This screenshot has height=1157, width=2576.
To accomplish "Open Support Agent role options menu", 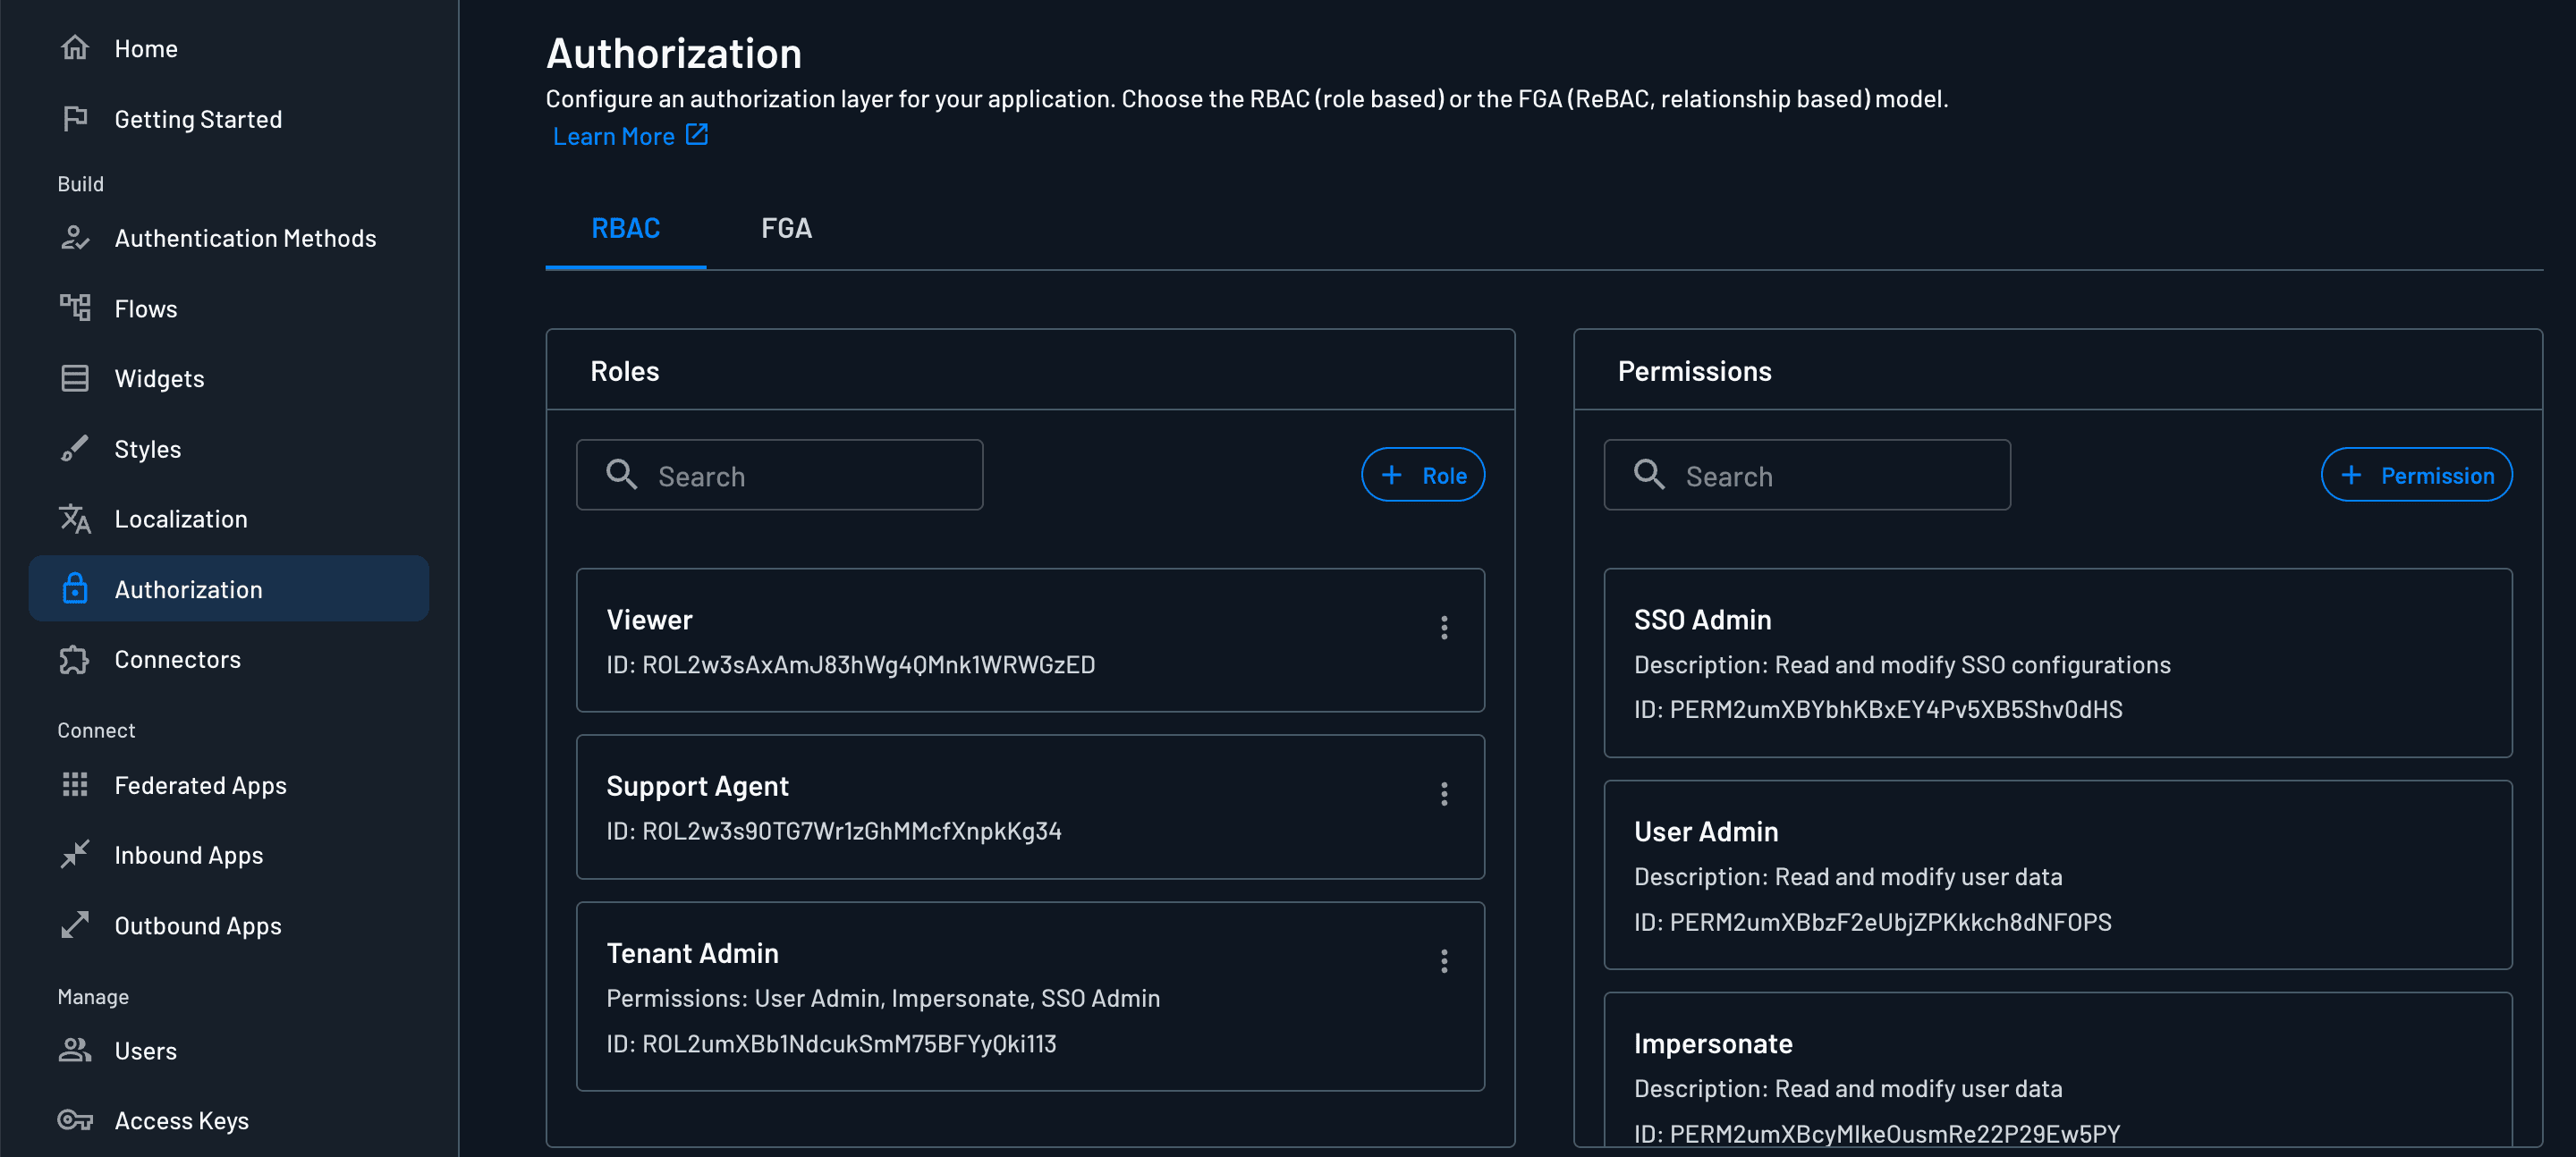I will 1444,794.
